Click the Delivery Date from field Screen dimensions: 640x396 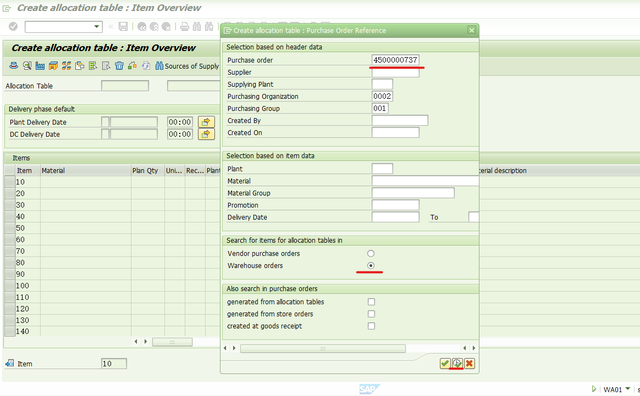(395, 217)
